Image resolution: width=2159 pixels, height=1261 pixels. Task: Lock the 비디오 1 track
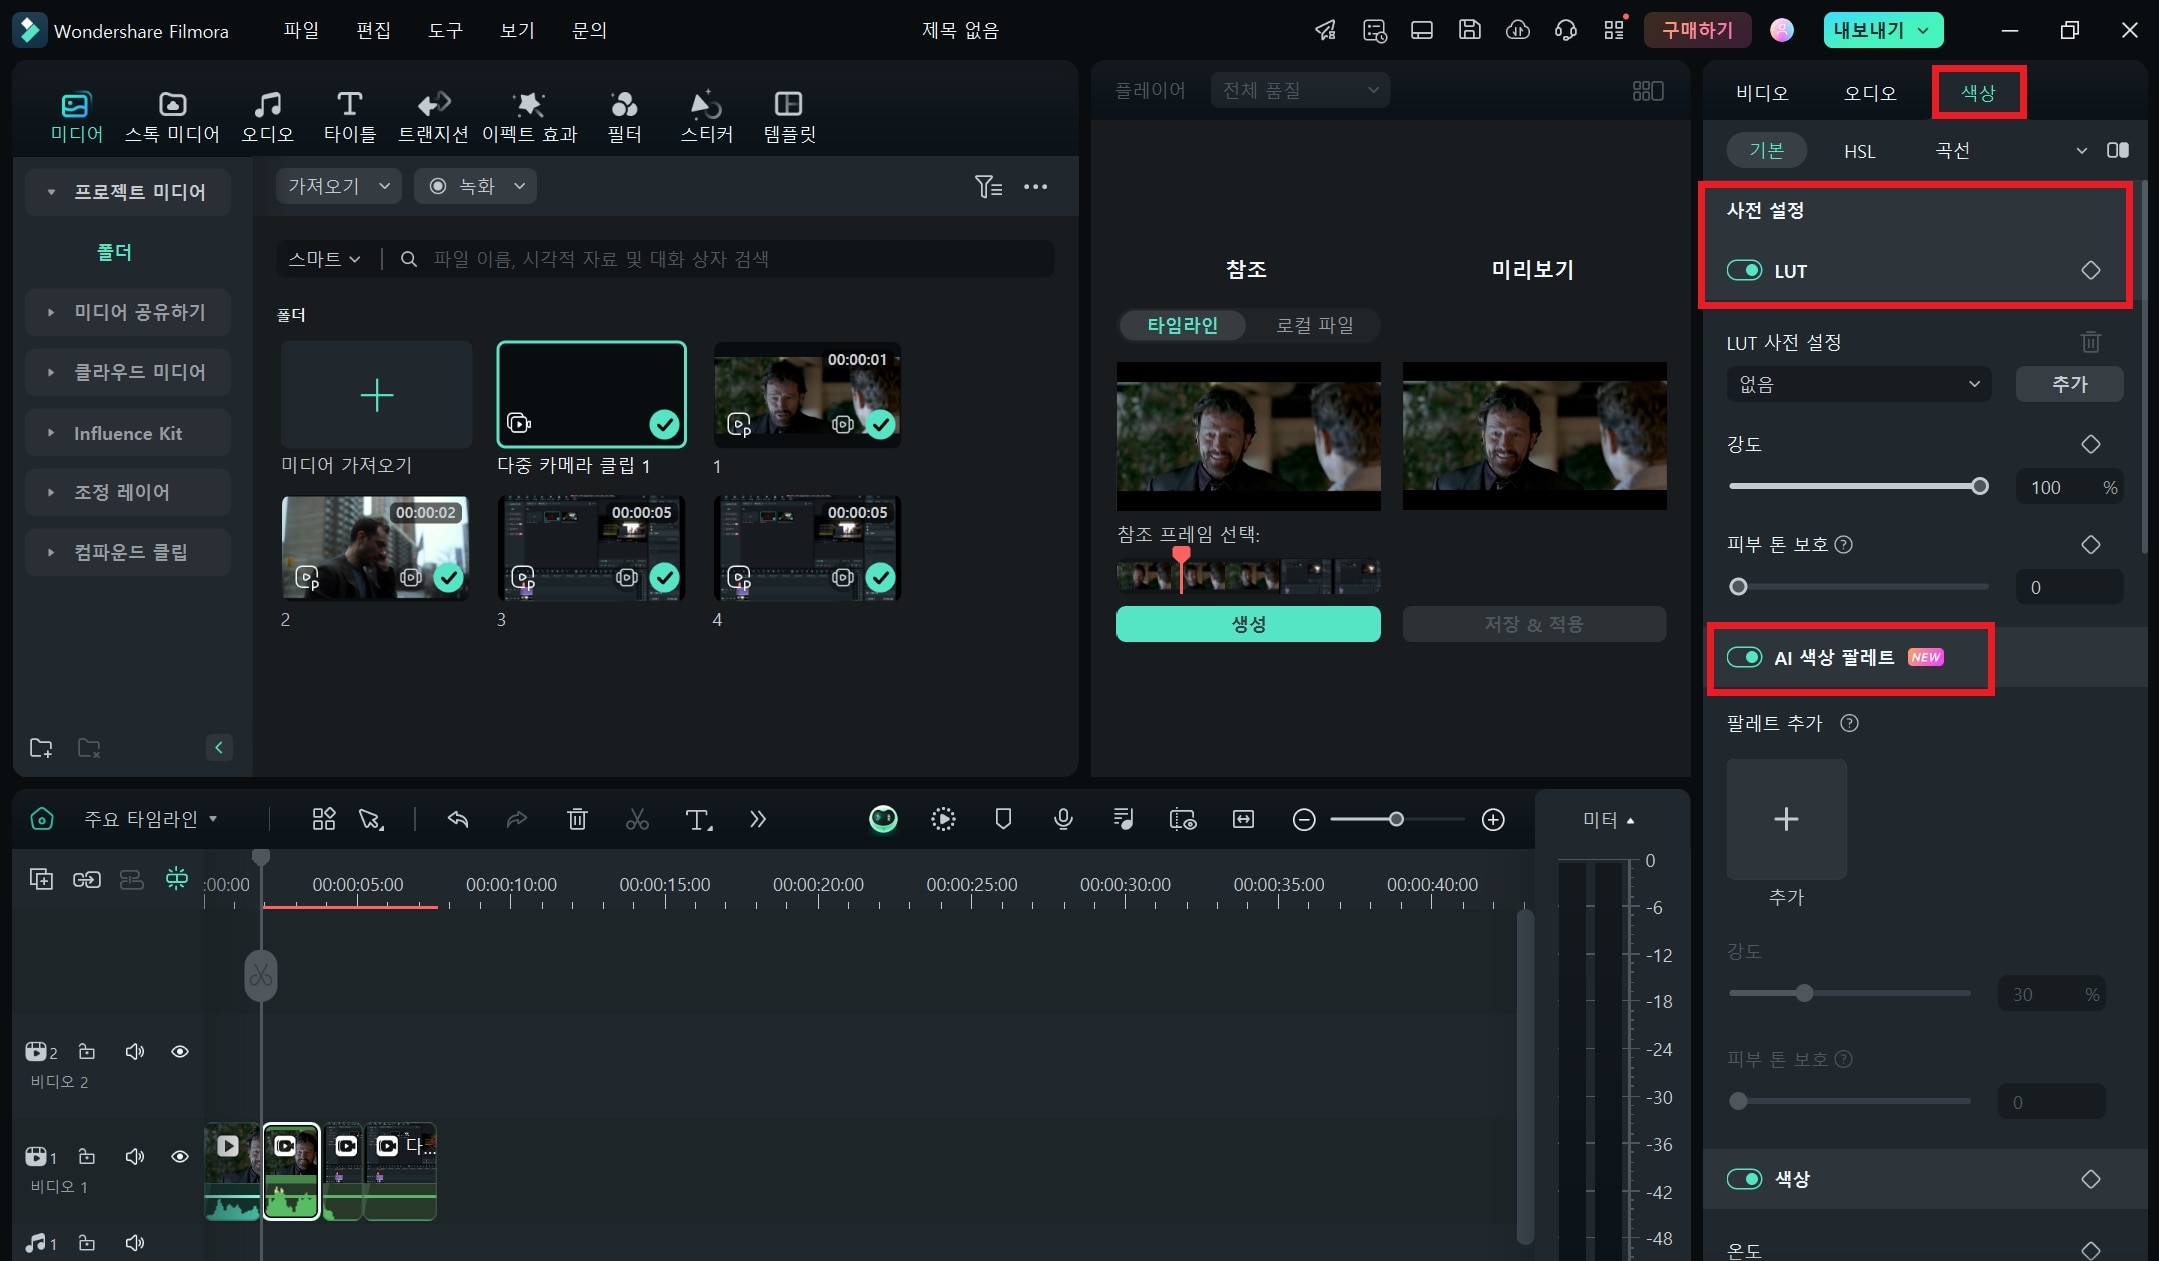(87, 1157)
